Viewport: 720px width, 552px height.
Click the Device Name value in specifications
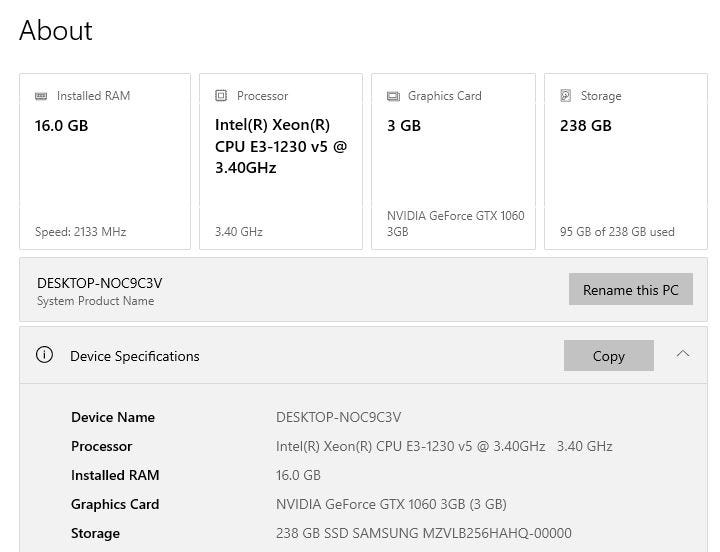tap(338, 417)
